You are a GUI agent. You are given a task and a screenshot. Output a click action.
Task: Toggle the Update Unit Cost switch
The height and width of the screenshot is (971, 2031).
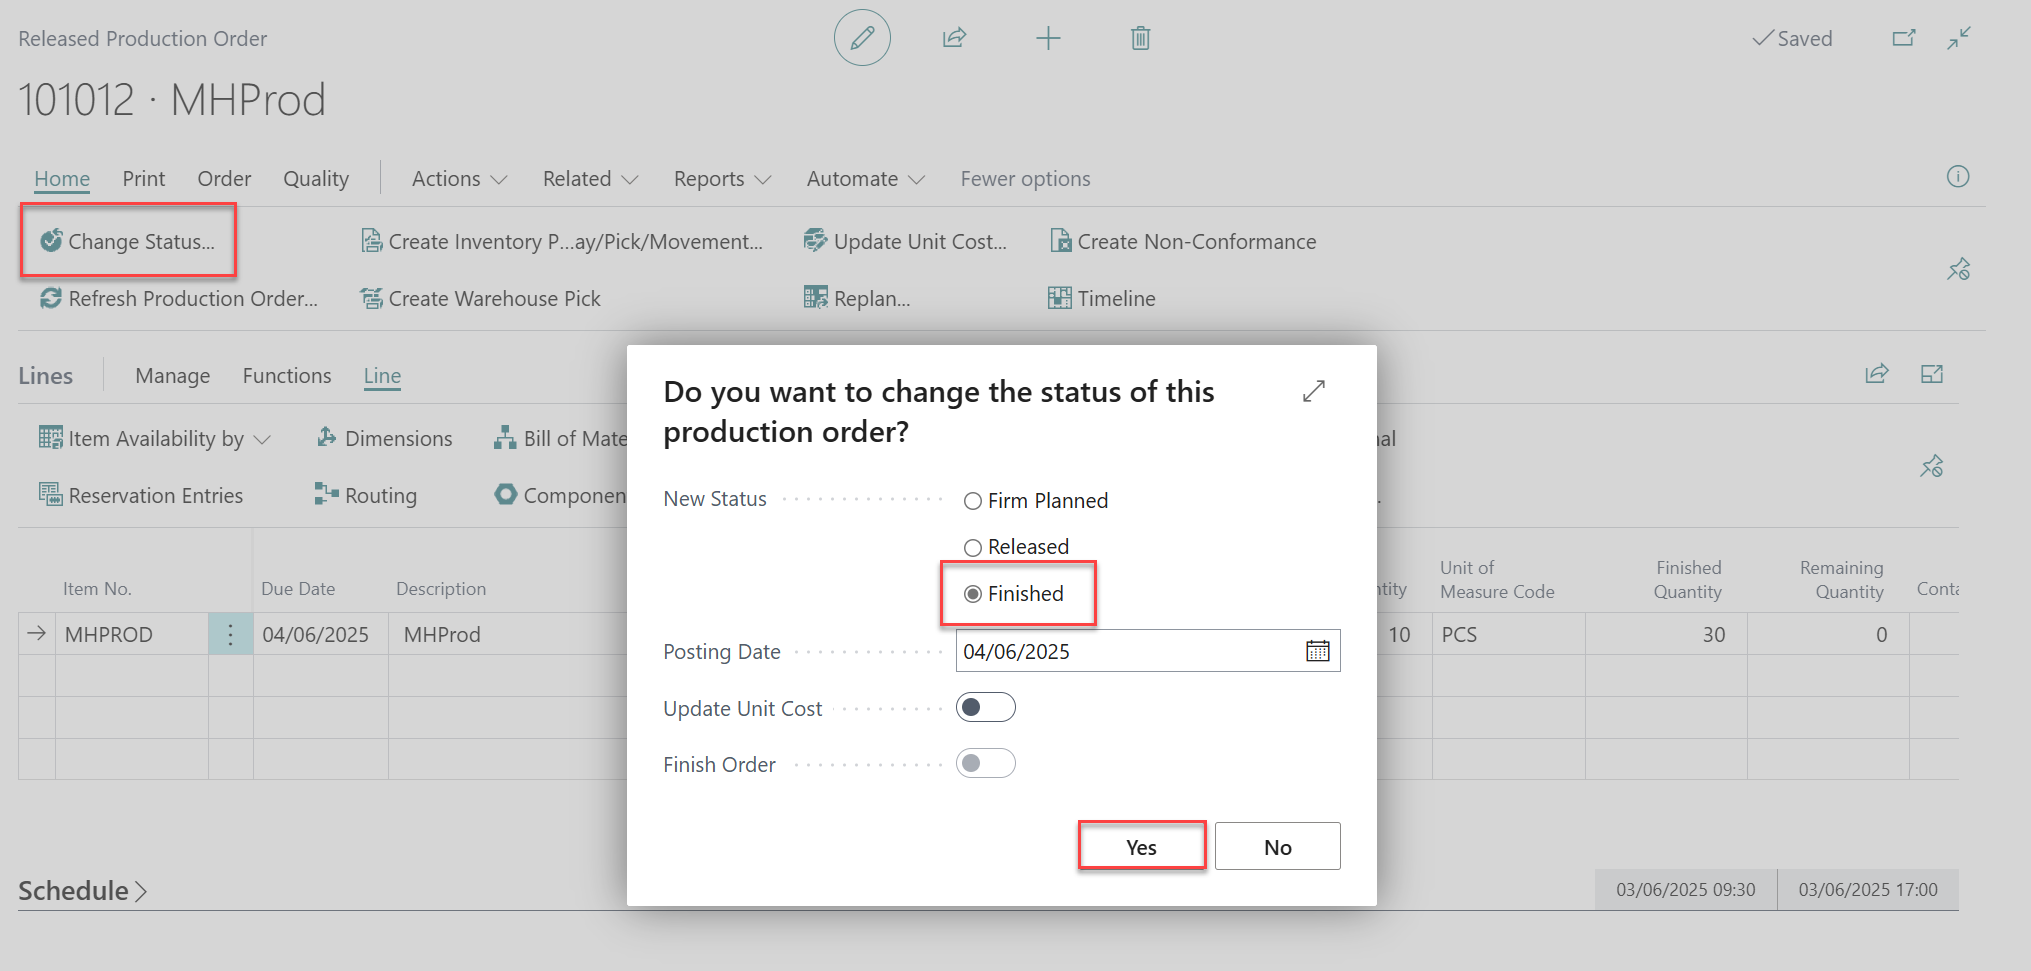point(985,708)
